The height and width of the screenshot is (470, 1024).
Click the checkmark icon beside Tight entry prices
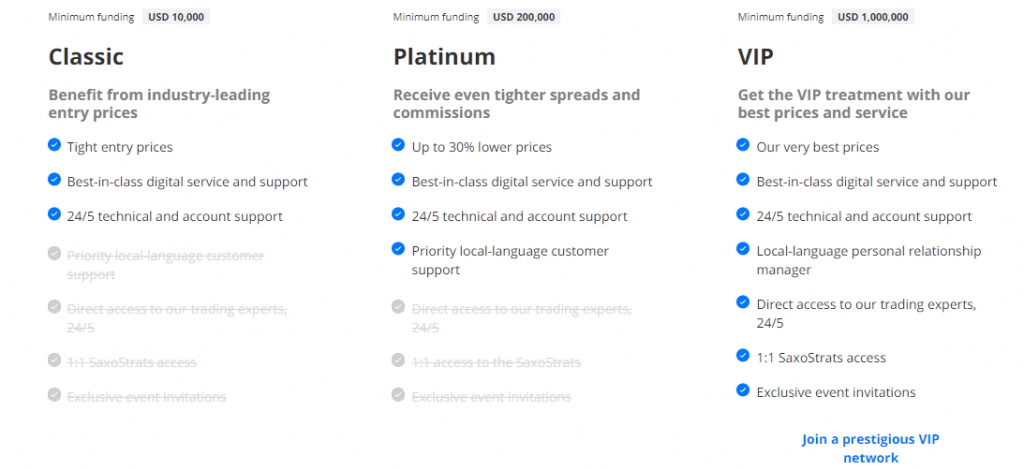(54, 145)
